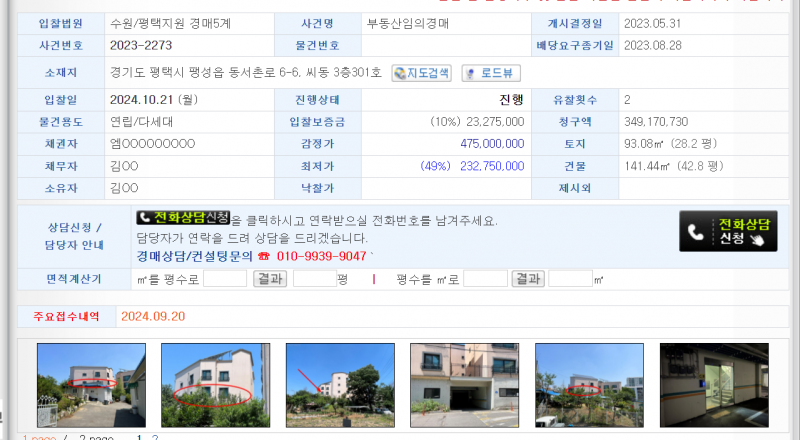Screen dimensions: 800x440
Task: Click the ㎡ input field for 평 conversion
Action: pos(224,279)
